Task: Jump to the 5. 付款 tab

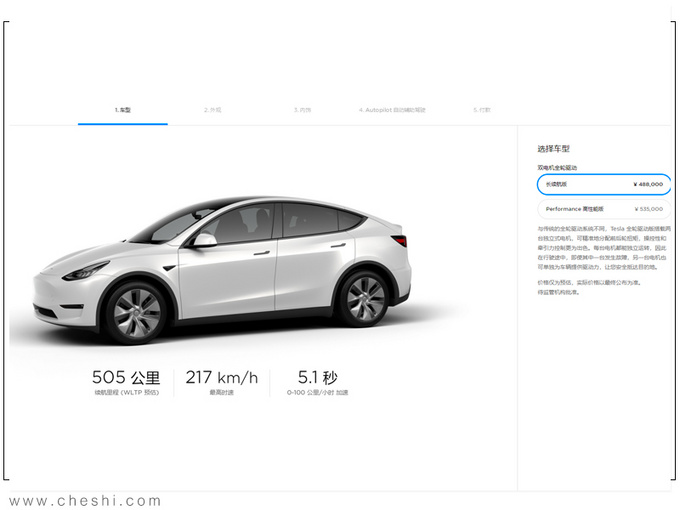Action: coord(482,109)
